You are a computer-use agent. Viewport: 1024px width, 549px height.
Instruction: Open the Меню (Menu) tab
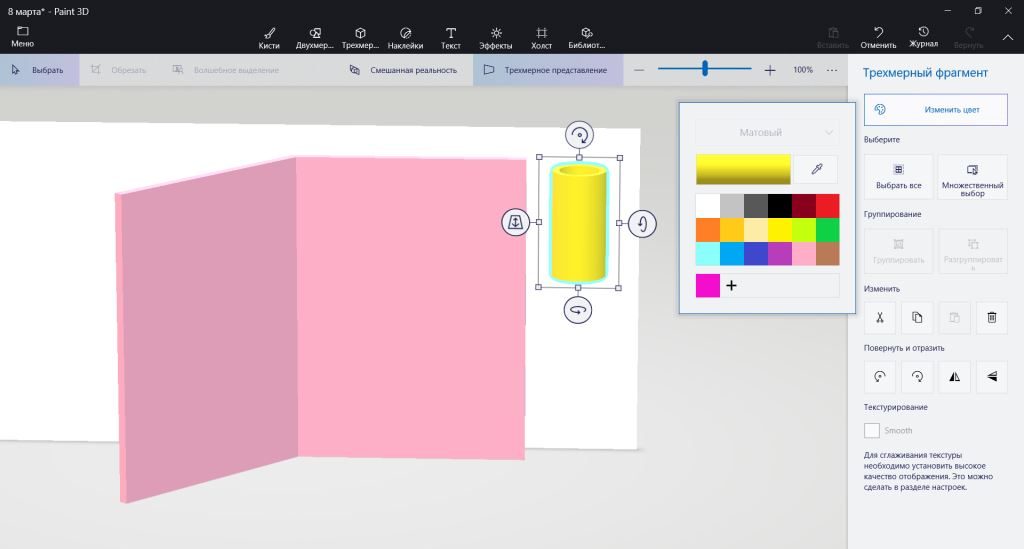click(22, 37)
